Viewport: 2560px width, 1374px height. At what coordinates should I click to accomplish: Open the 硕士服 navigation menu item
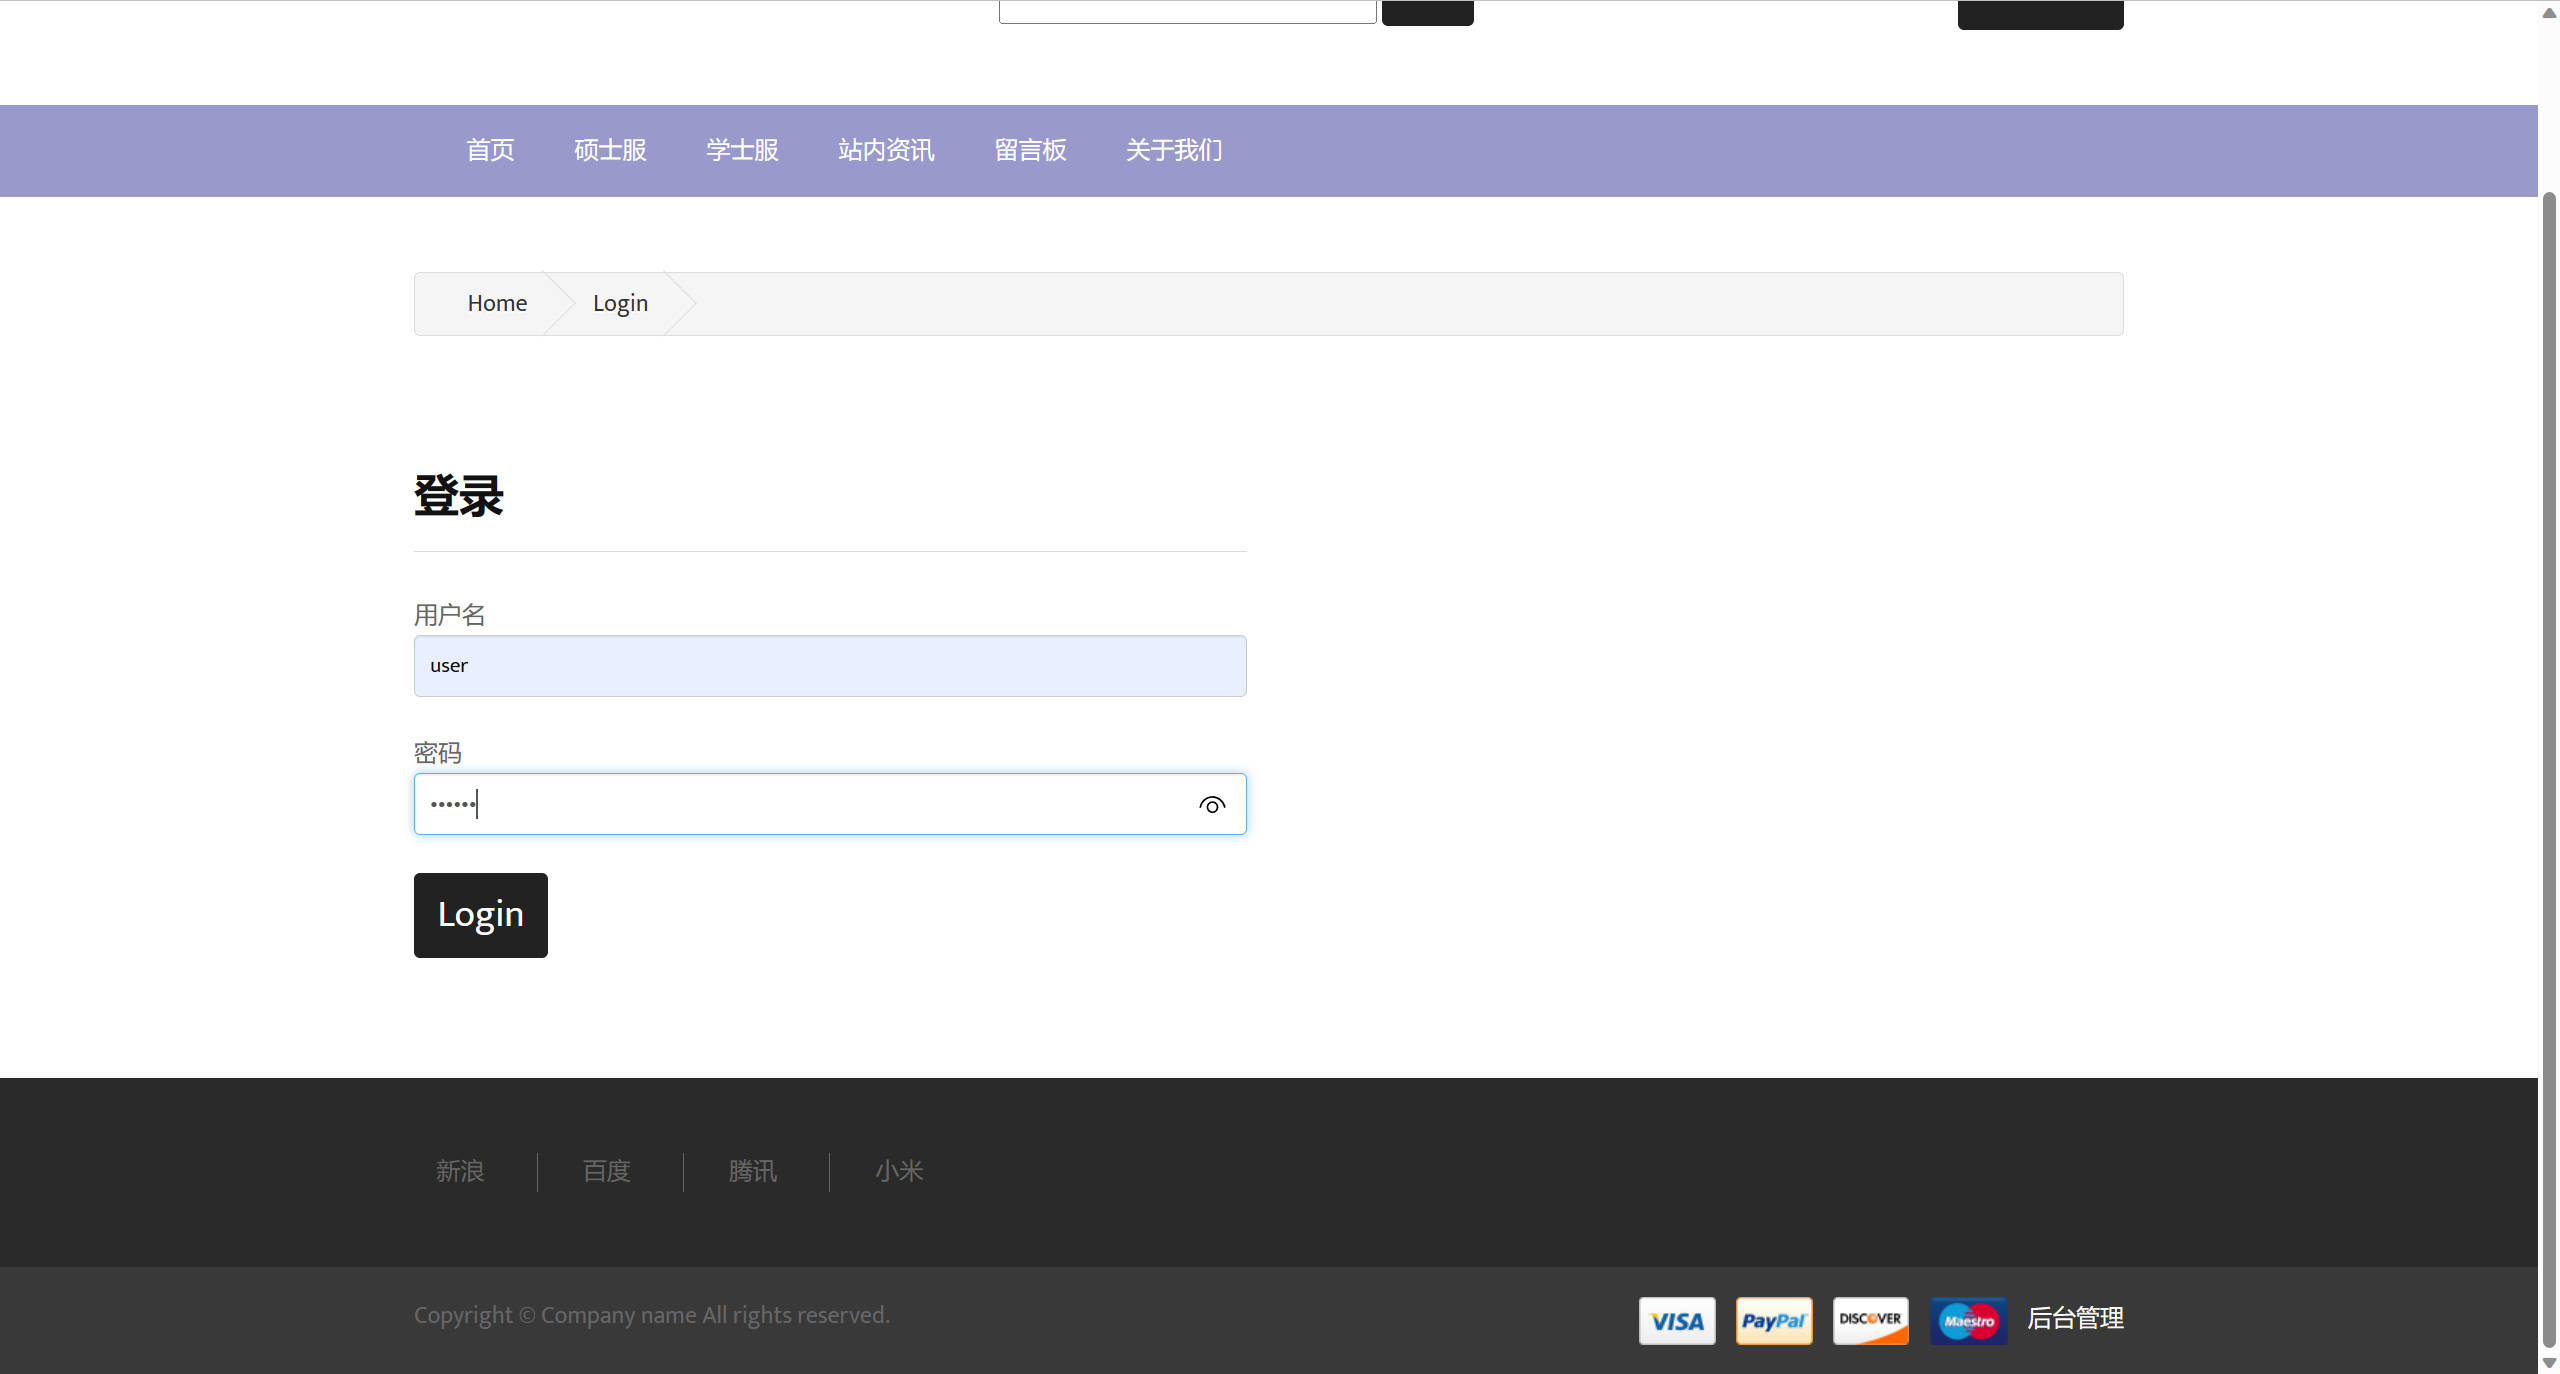pyautogui.click(x=610, y=150)
